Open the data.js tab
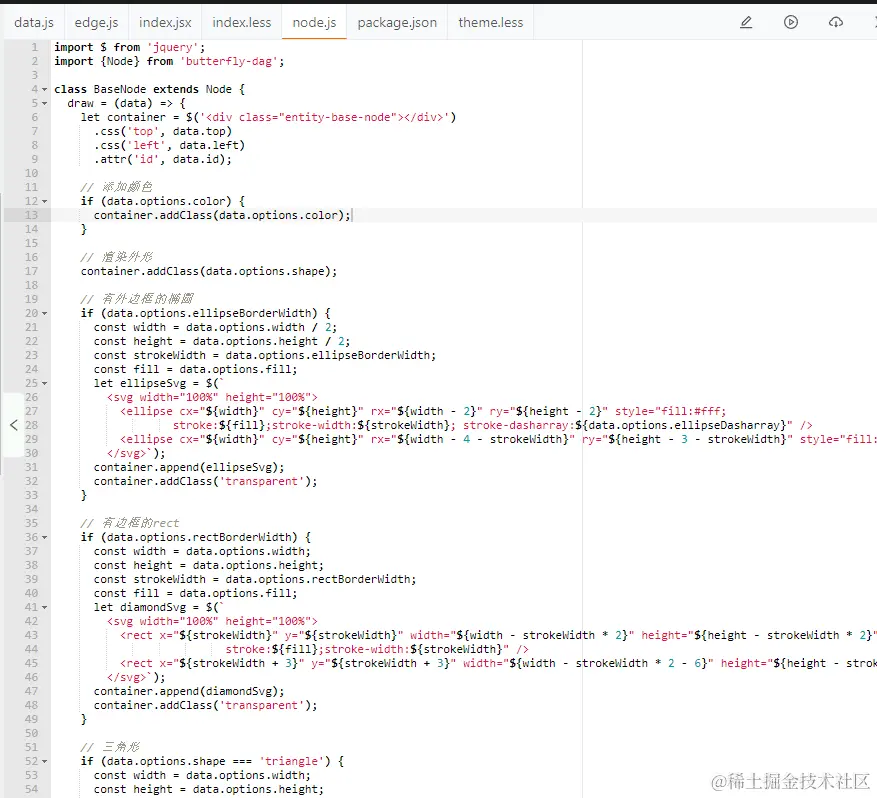 coord(34,22)
